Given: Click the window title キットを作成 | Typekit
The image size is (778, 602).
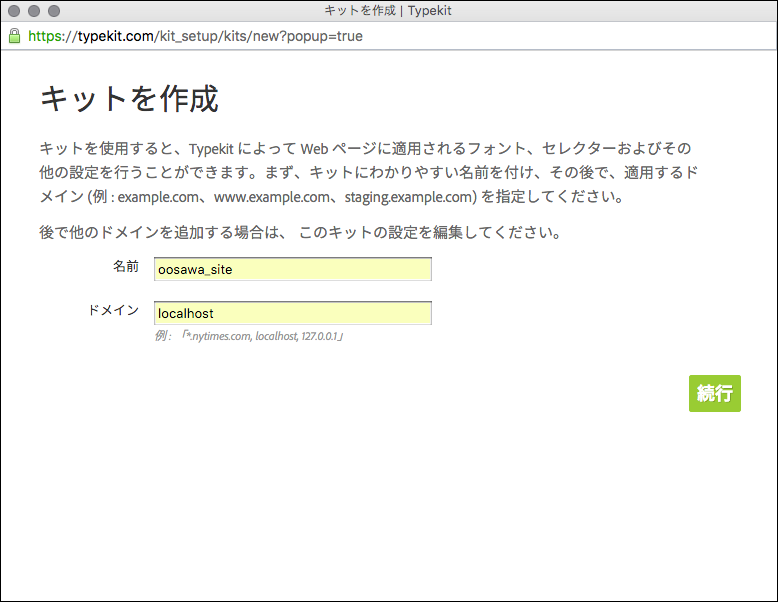Looking at the screenshot, I should point(388,10).
